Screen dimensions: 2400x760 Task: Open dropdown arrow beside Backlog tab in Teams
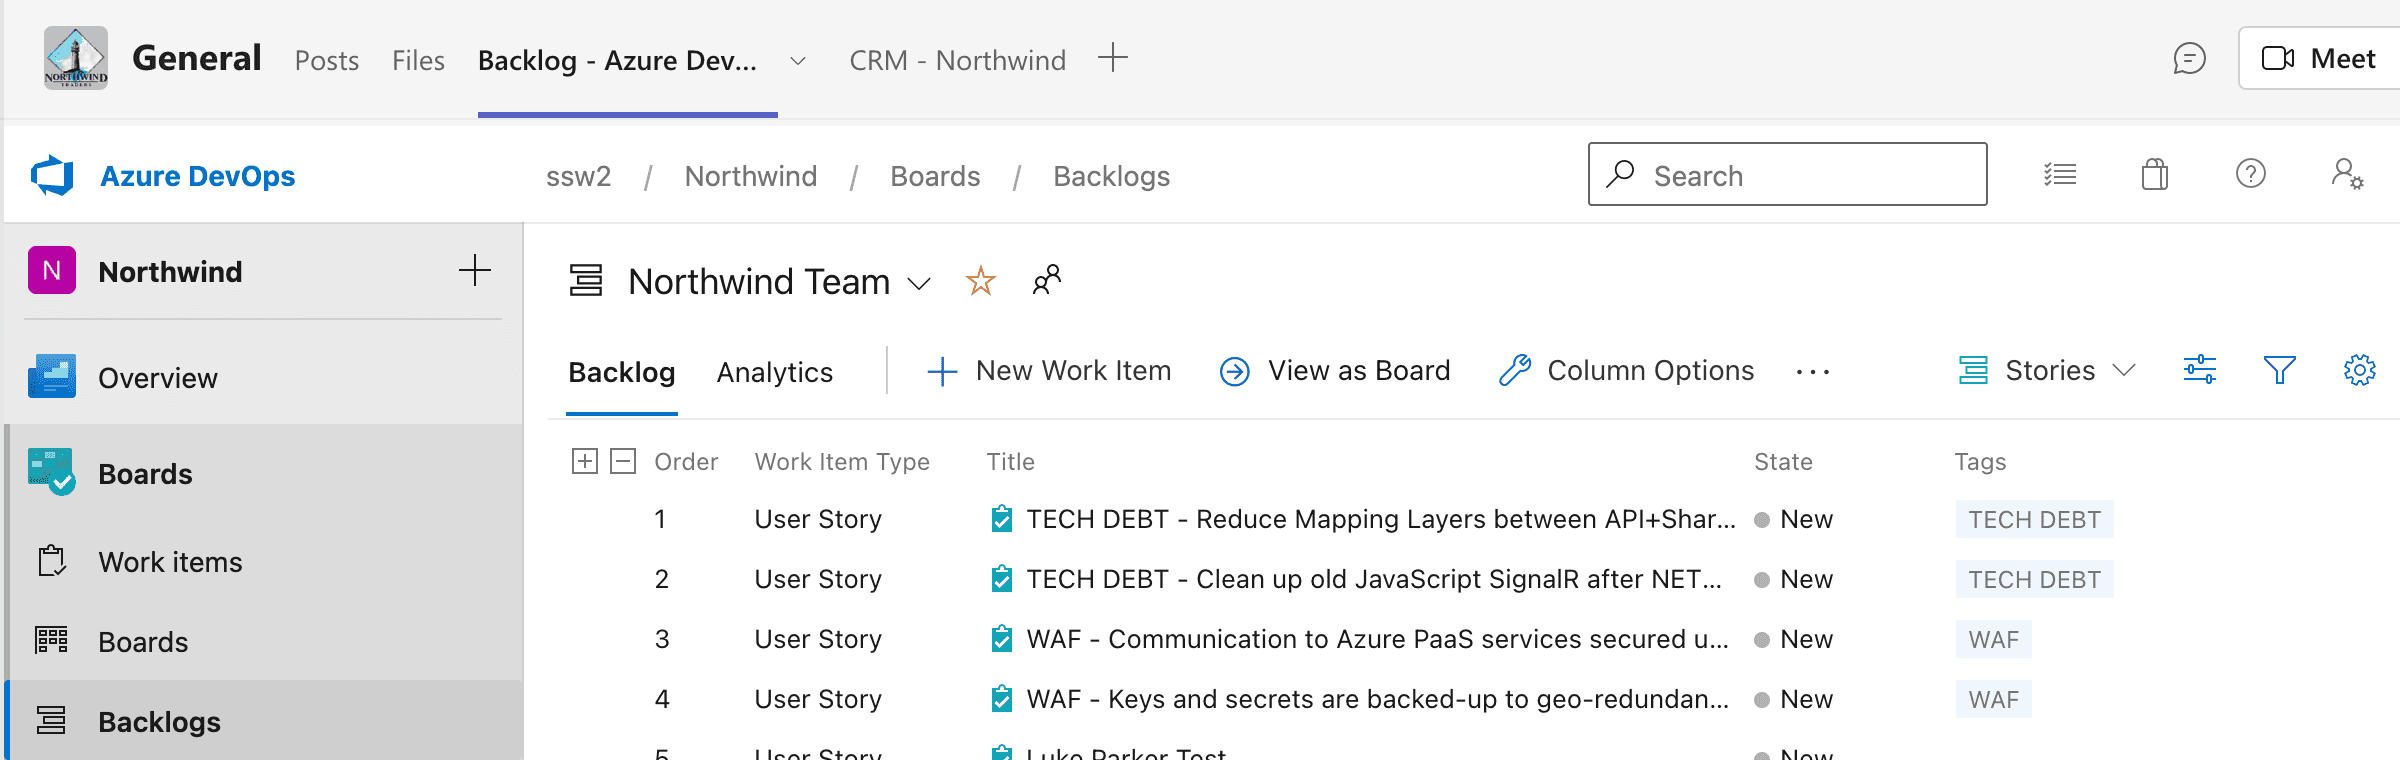797,61
